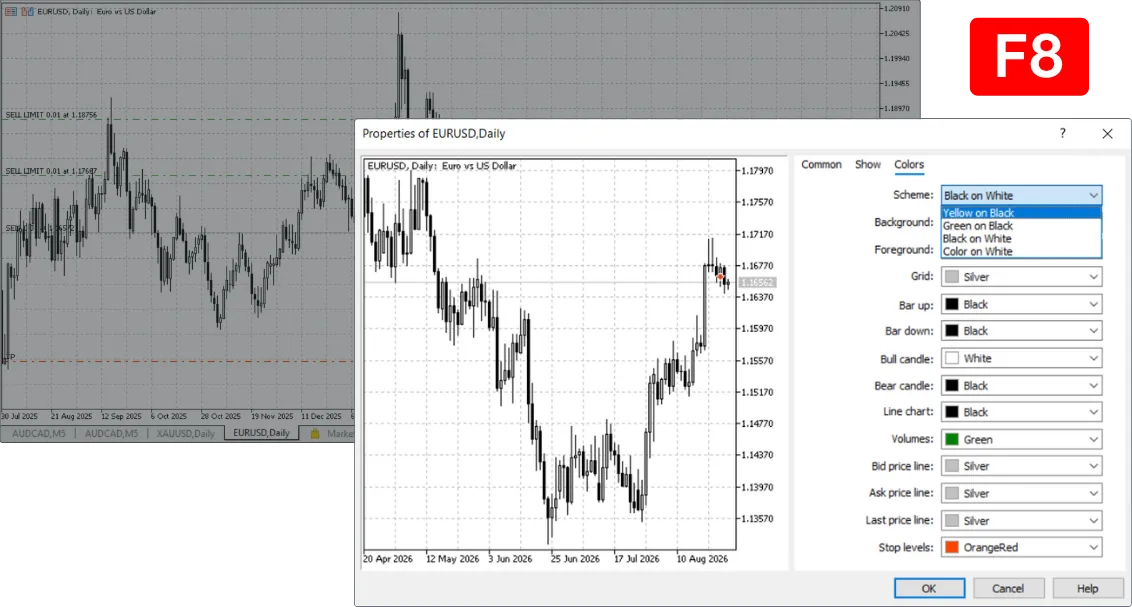Click the Grid Silver color swatch

point(952,277)
